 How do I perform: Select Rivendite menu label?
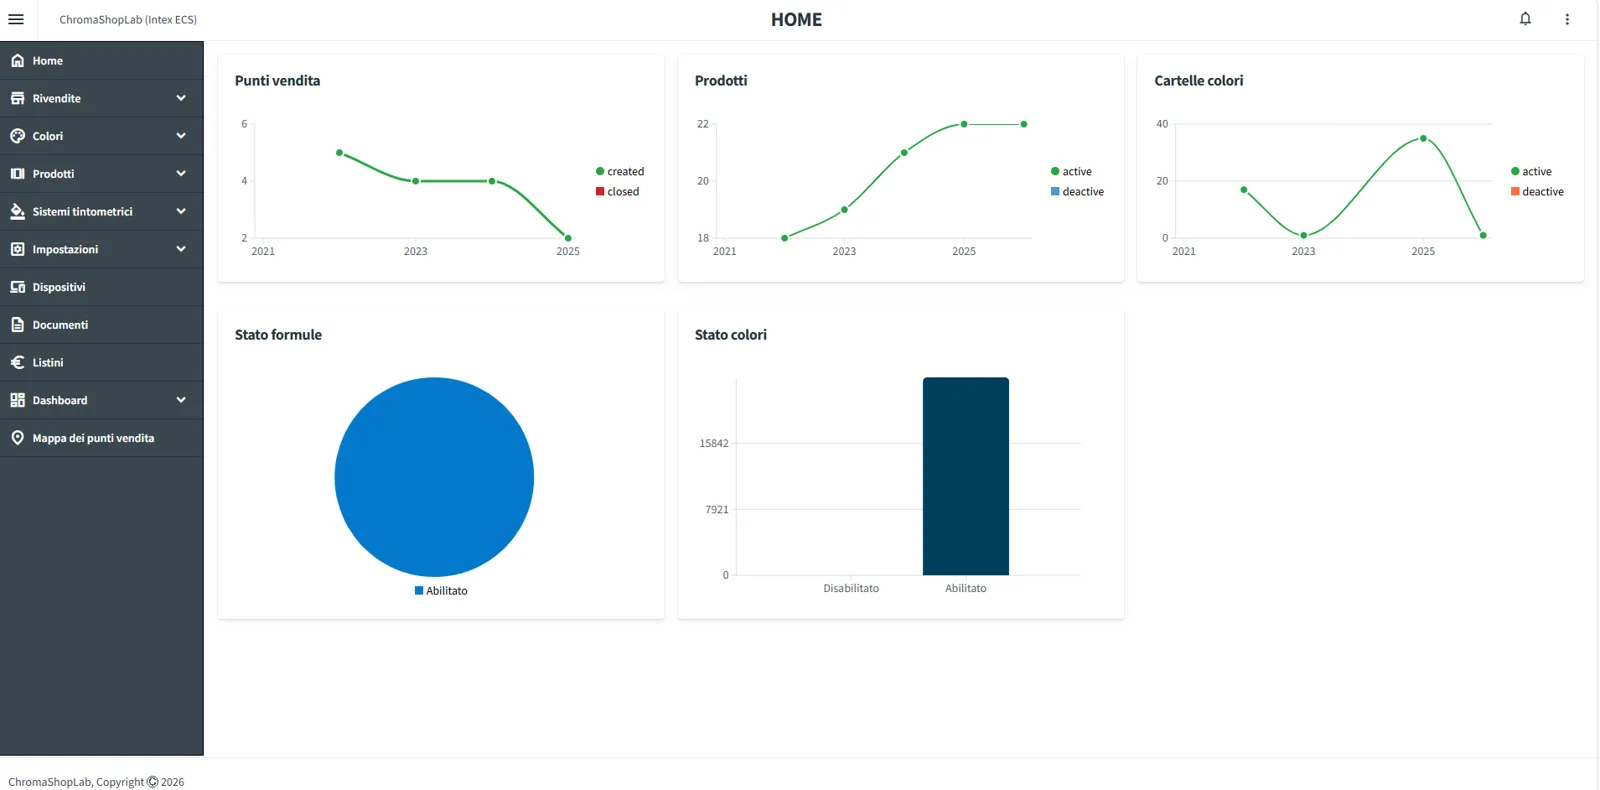(56, 99)
